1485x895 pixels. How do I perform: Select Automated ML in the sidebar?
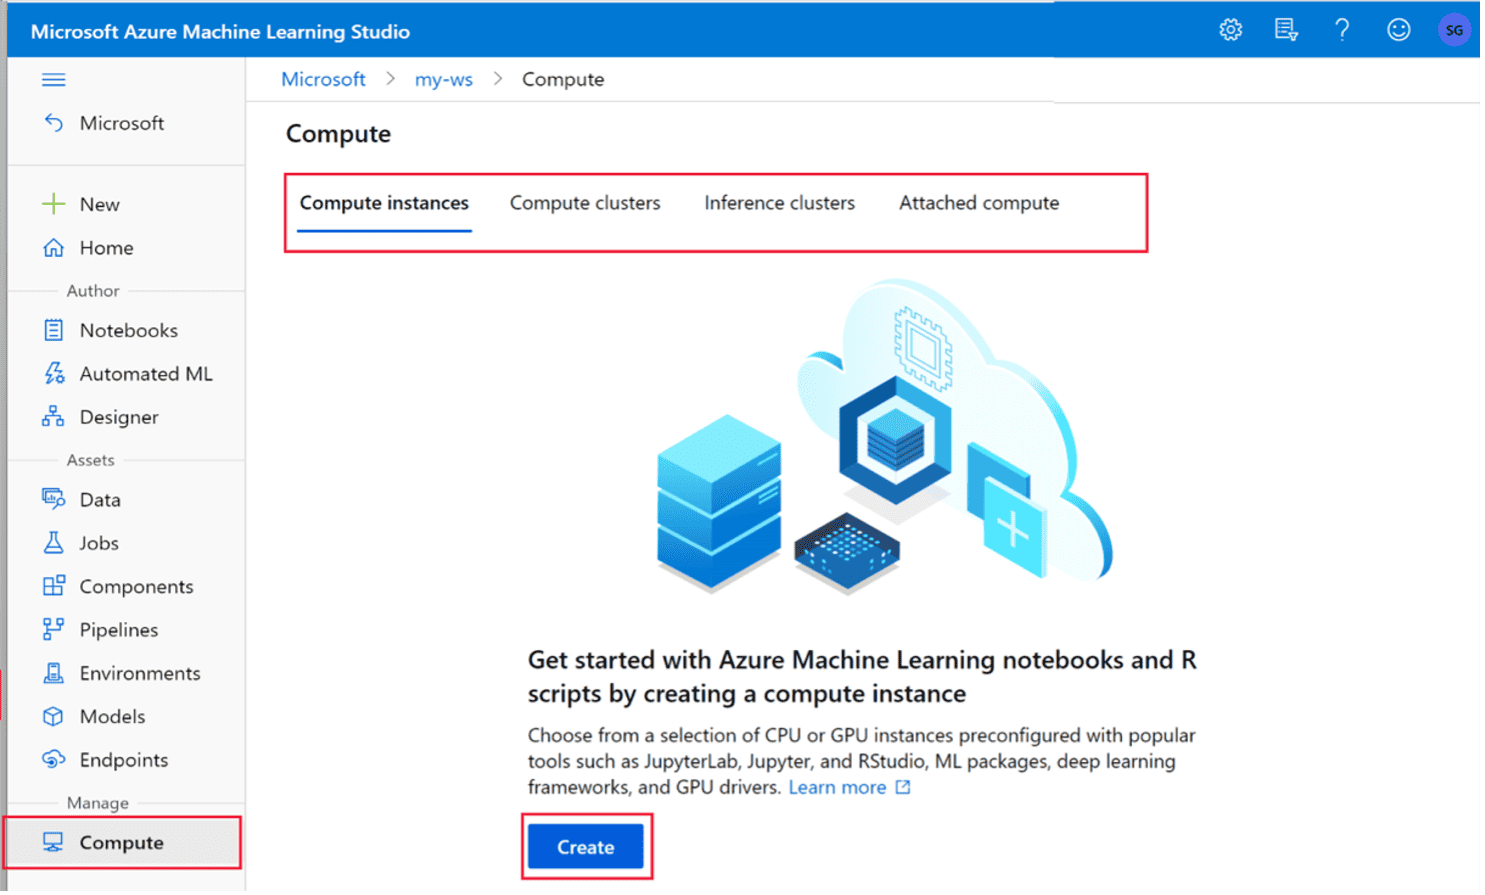click(145, 373)
